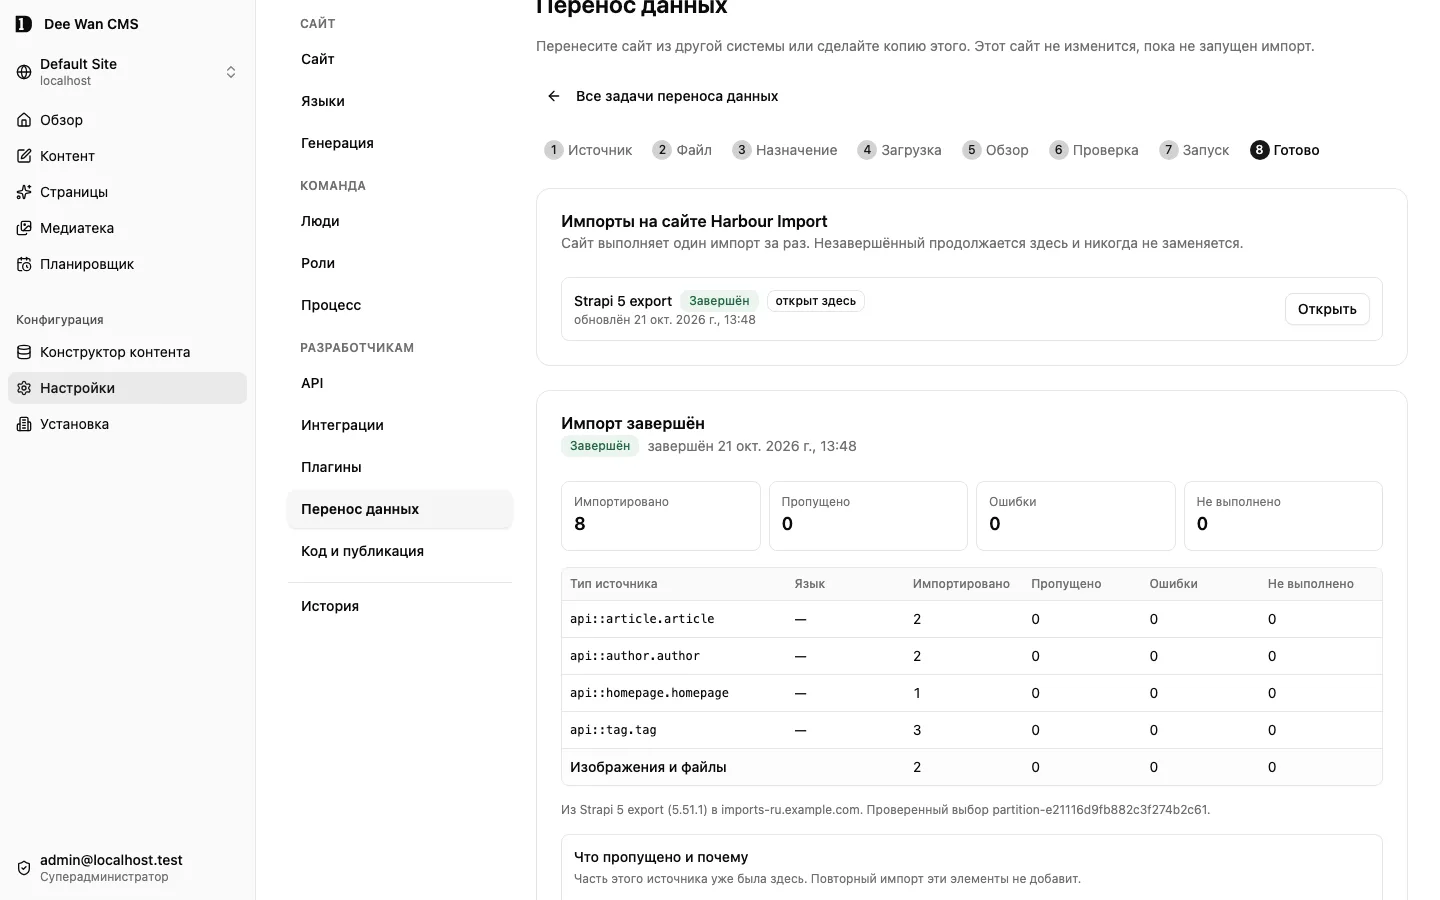Image resolution: width=1440 pixels, height=900 pixels.
Task: Expand the Default Site switcher chevron
Action: click(231, 72)
